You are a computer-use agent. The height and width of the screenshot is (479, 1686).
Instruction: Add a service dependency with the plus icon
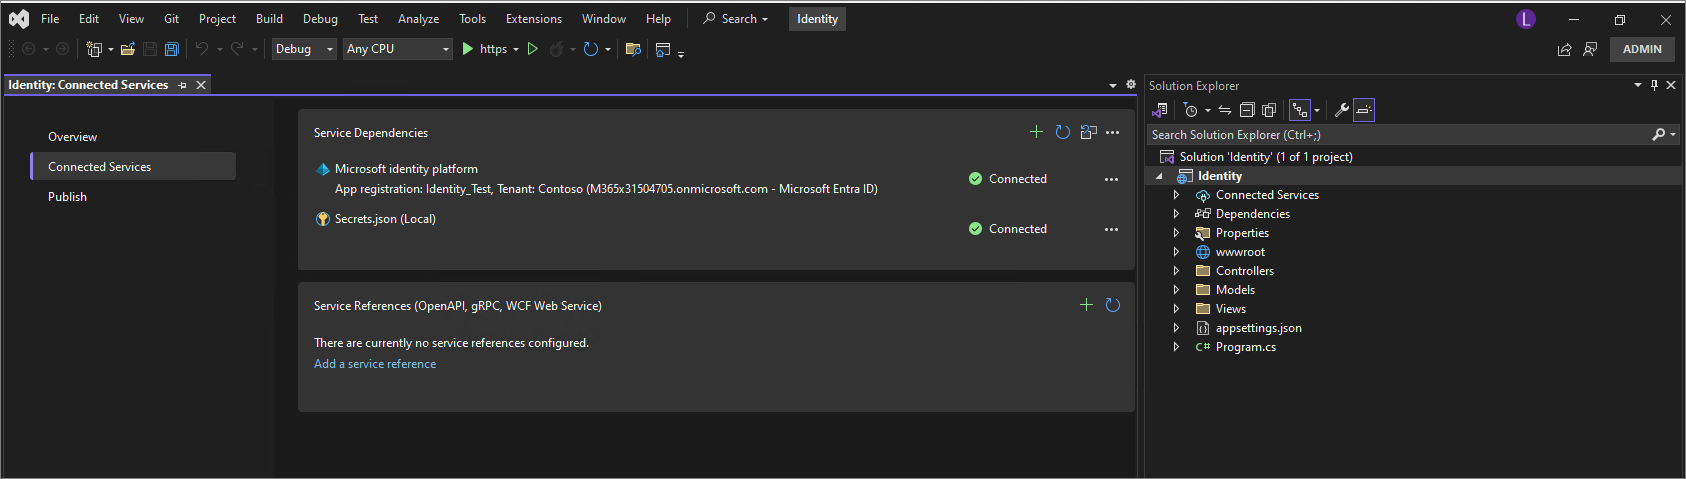click(1036, 132)
